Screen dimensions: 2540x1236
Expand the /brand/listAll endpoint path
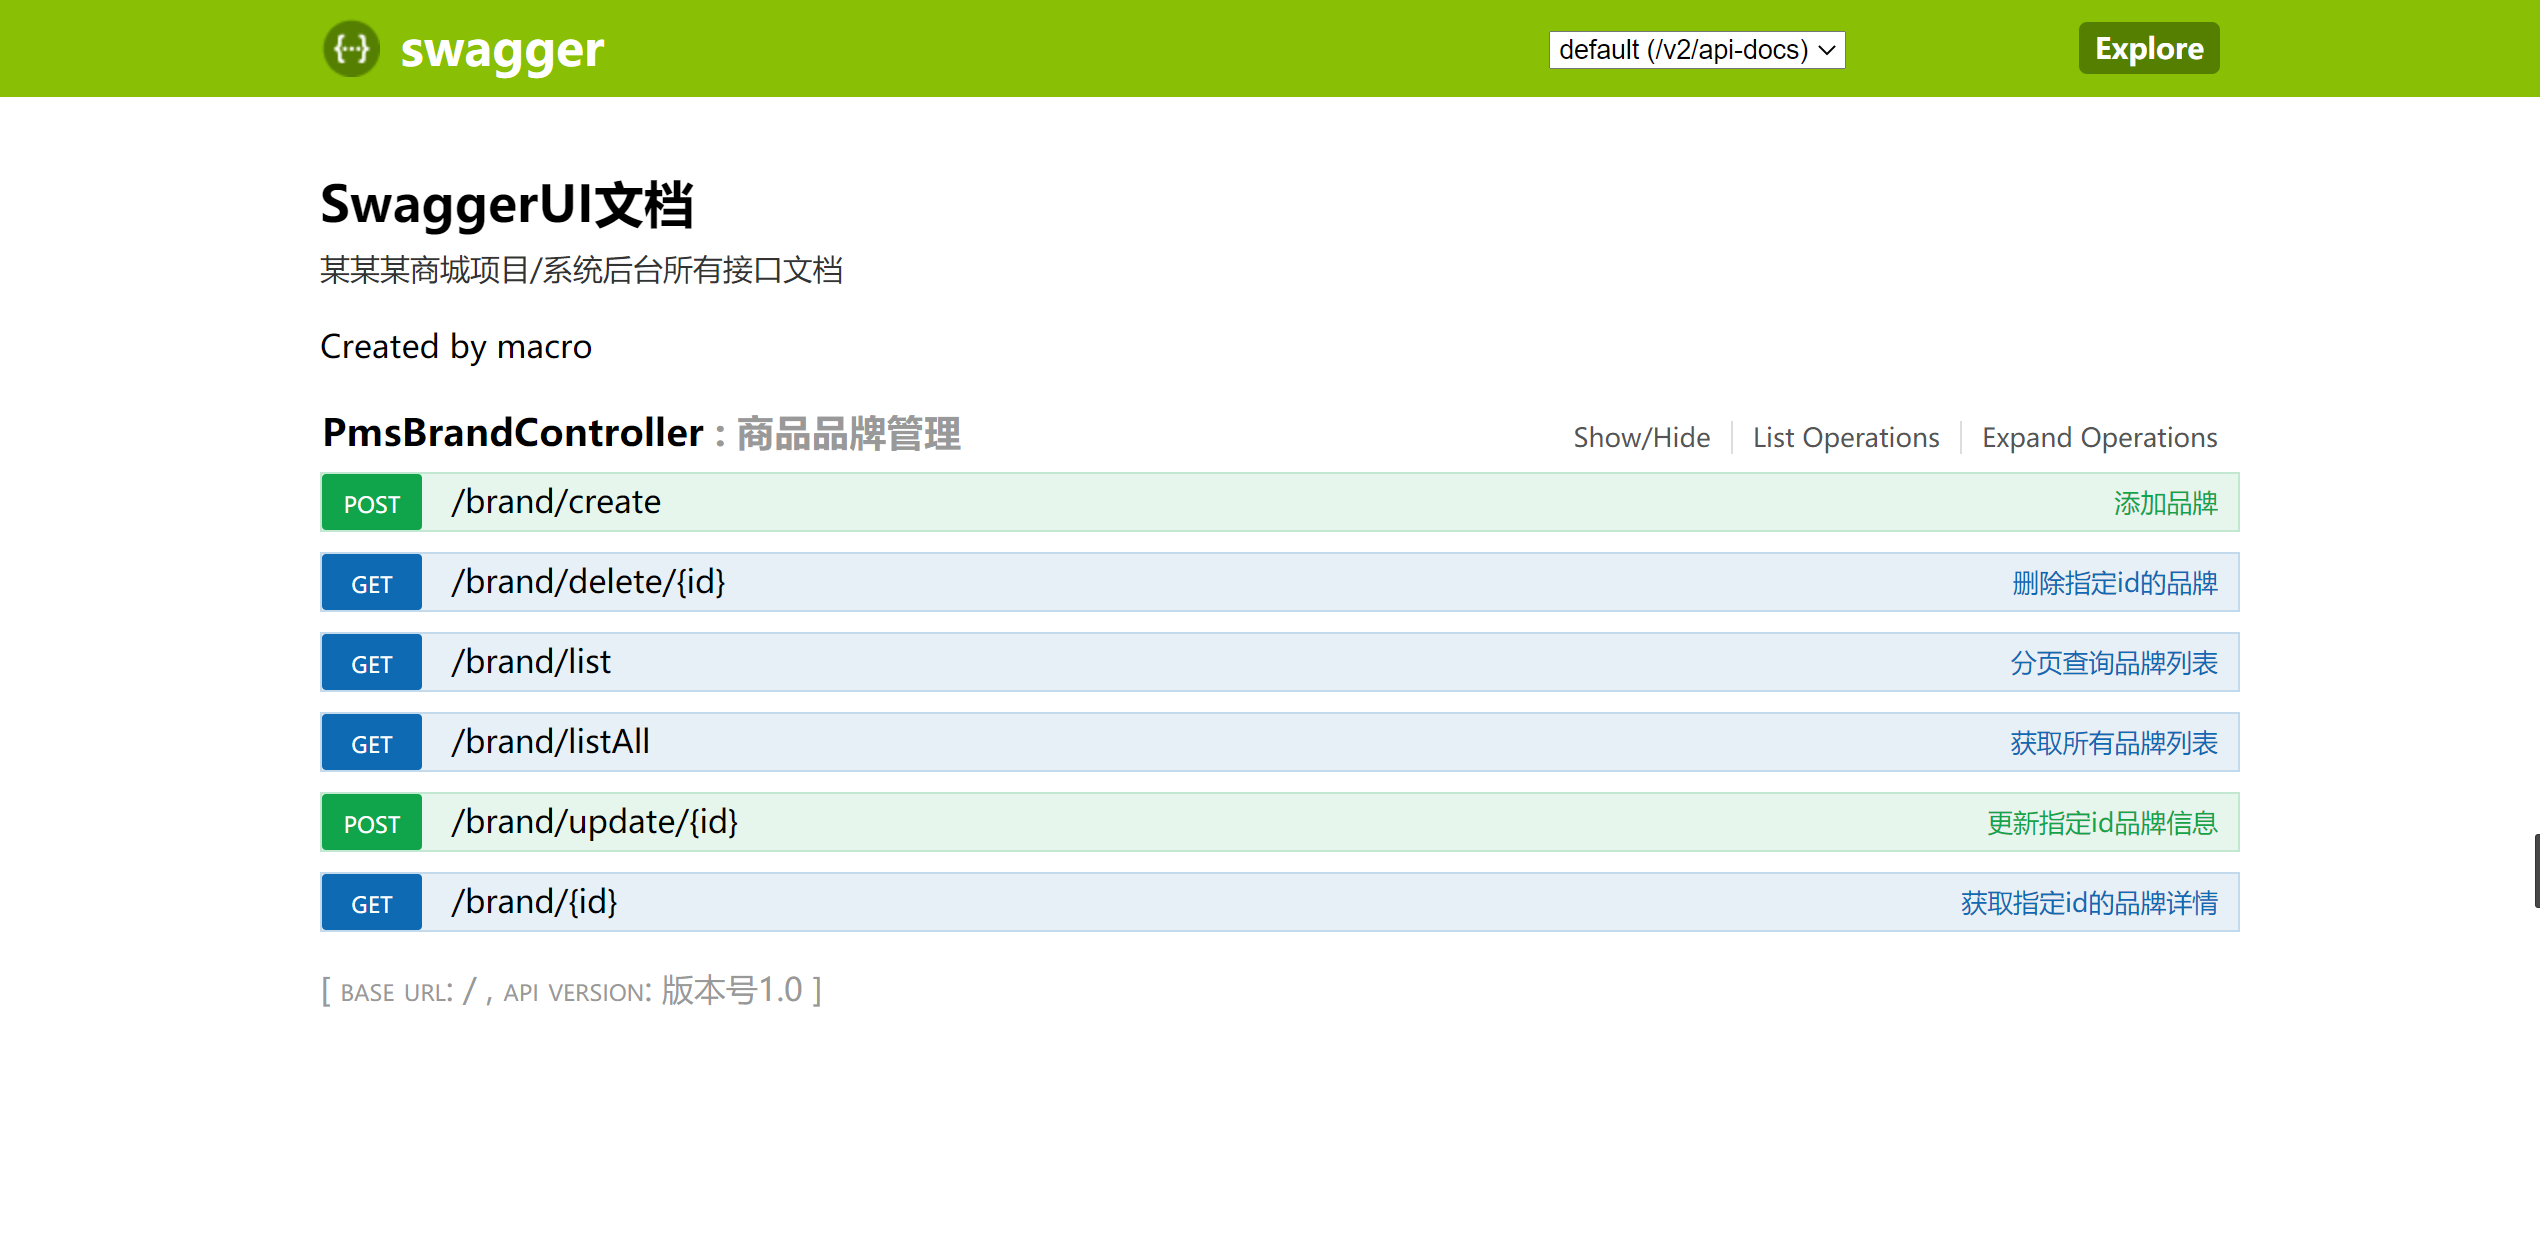tap(550, 742)
